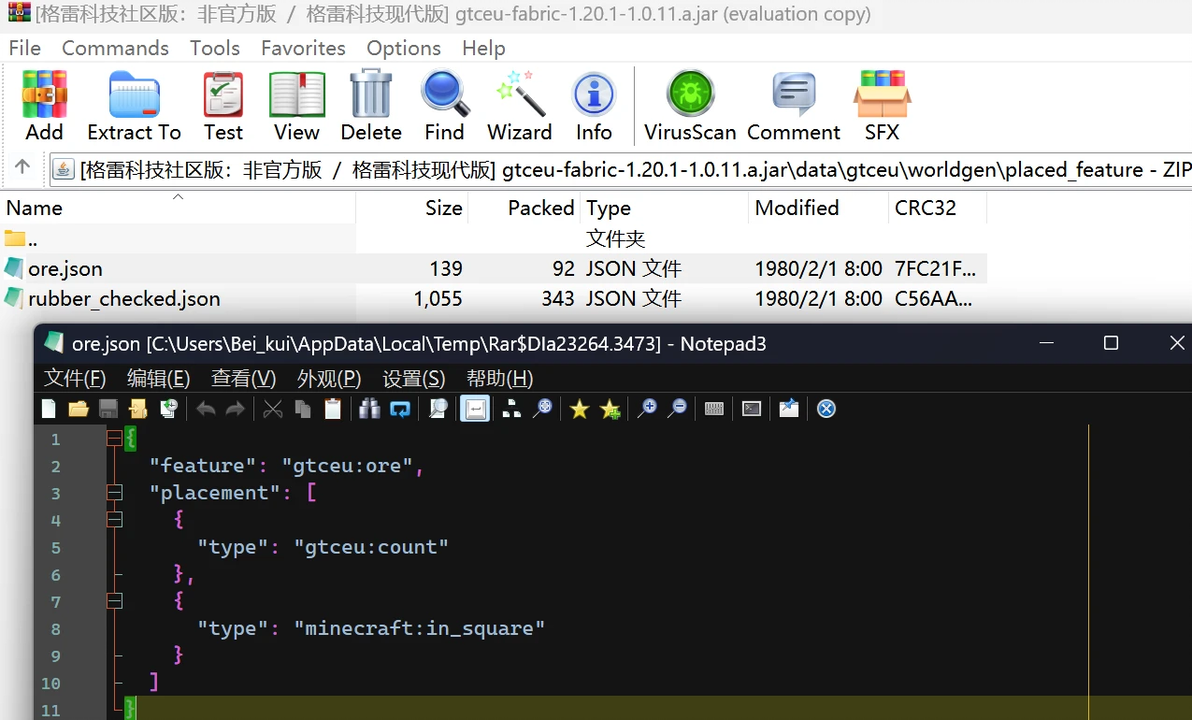
Task: Sort files by Name column header
Action: click(178, 208)
